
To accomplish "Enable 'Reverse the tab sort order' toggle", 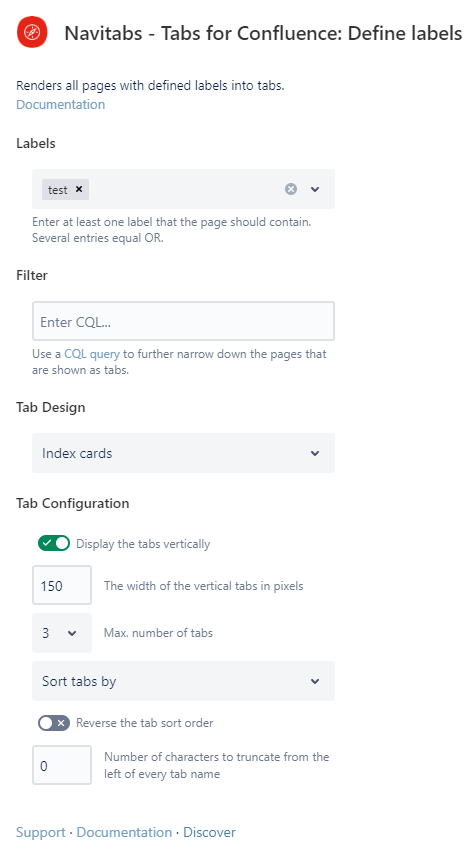I will [x=54, y=723].
